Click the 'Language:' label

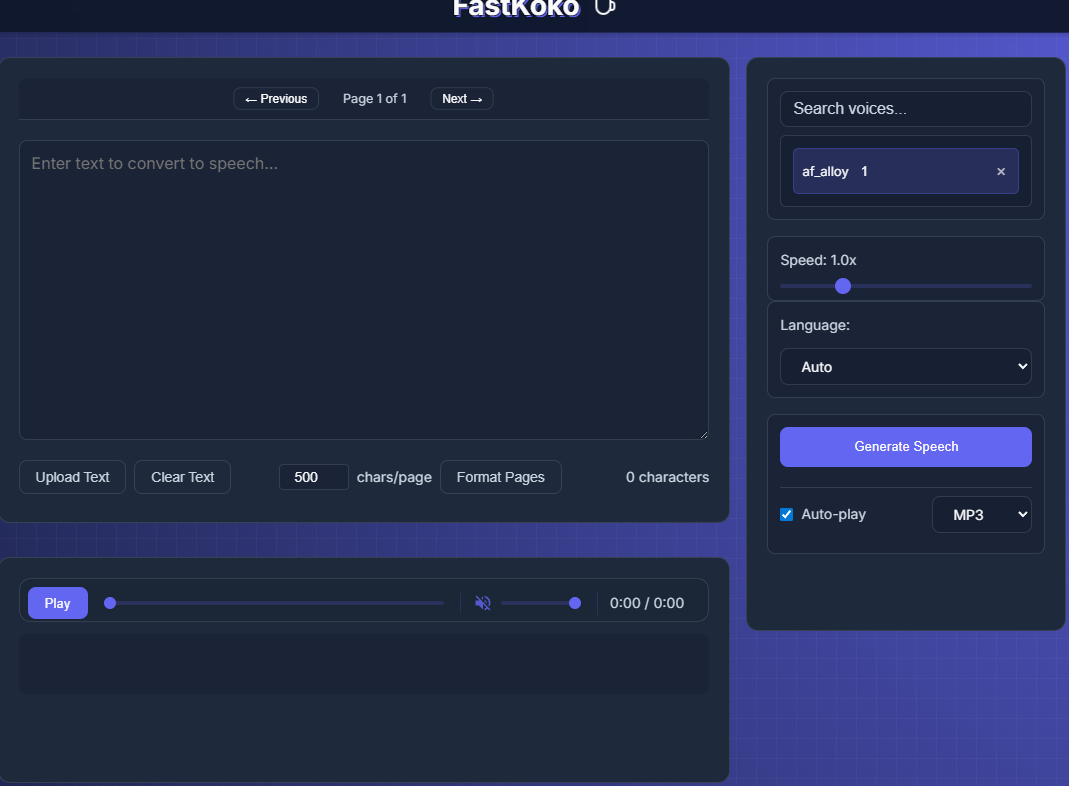point(815,325)
